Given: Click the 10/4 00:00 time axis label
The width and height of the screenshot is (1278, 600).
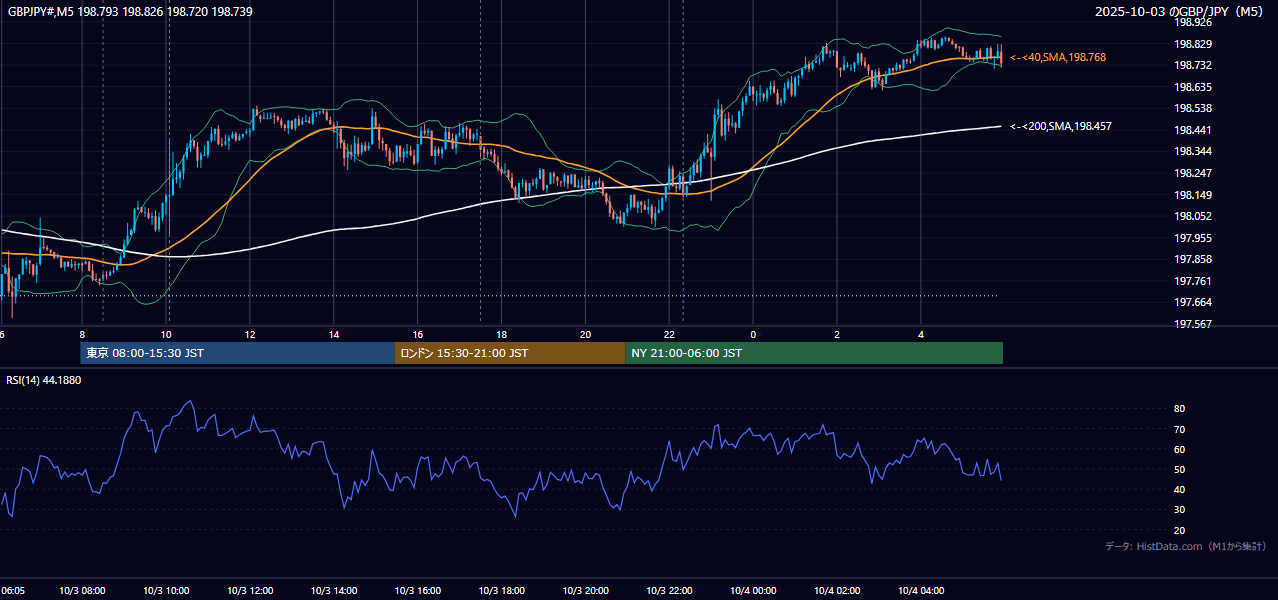Looking at the screenshot, I should (753, 590).
